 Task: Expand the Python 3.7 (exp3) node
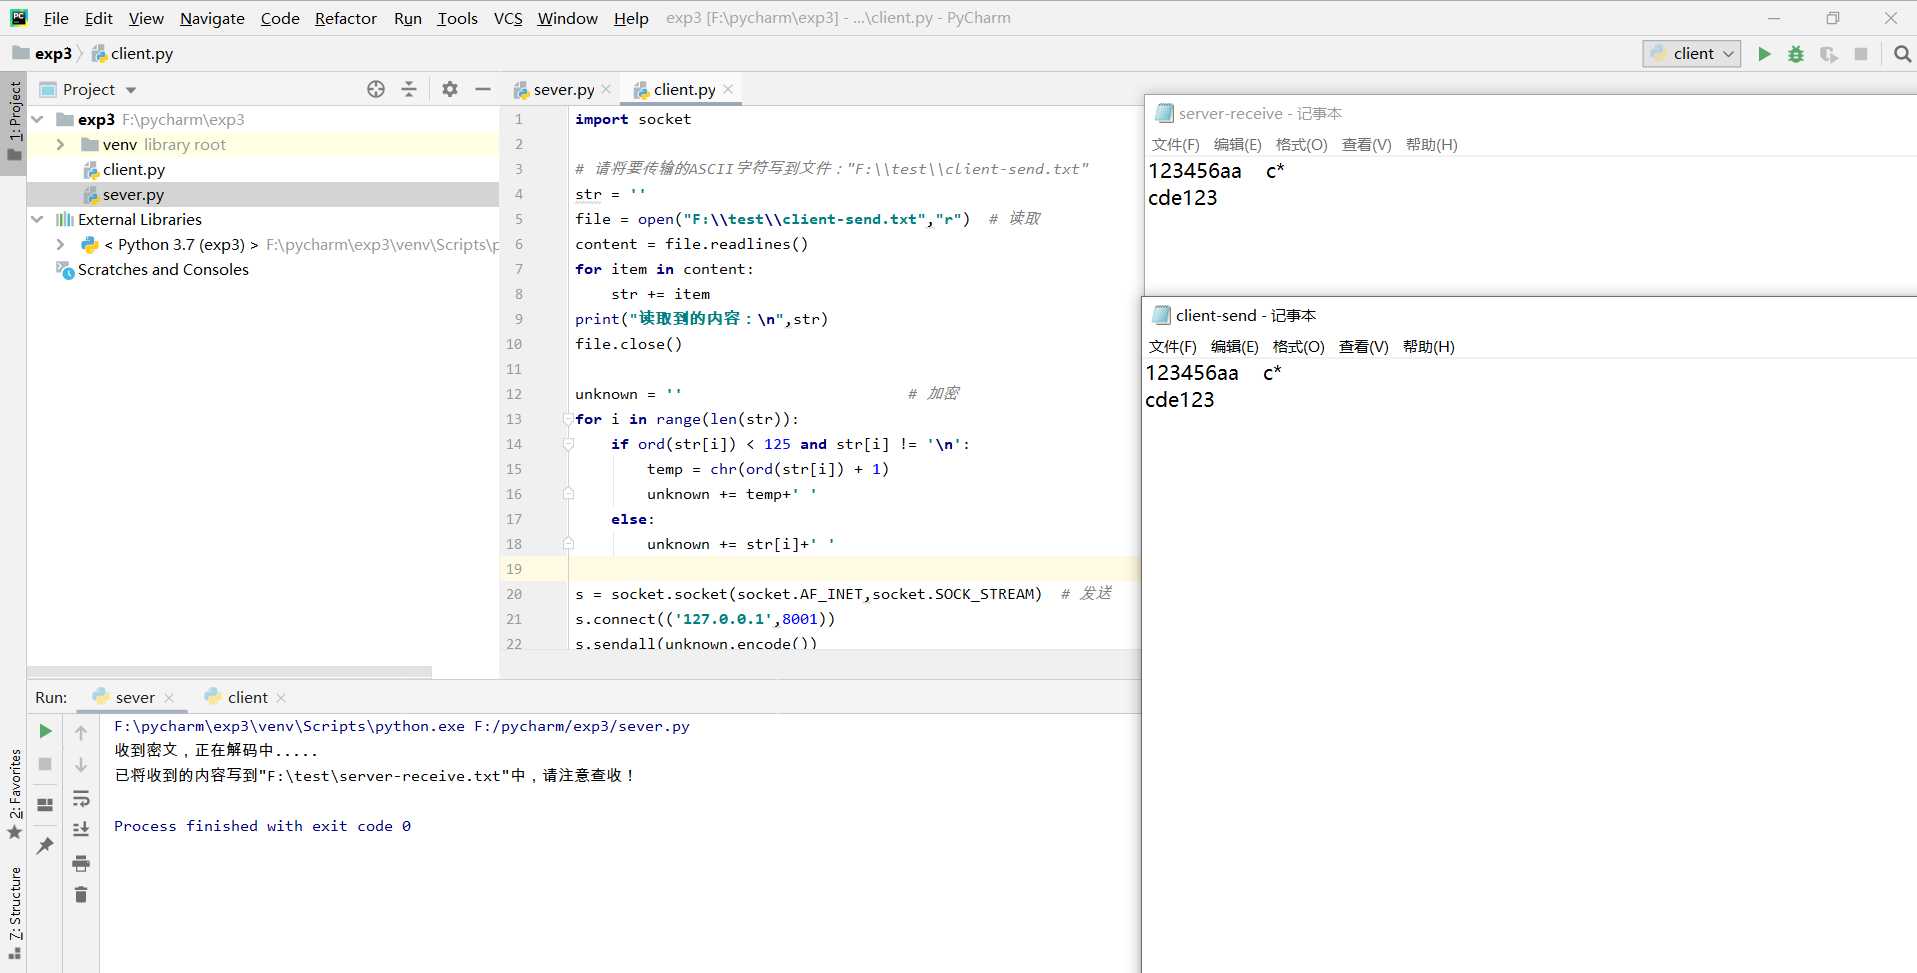(60, 244)
